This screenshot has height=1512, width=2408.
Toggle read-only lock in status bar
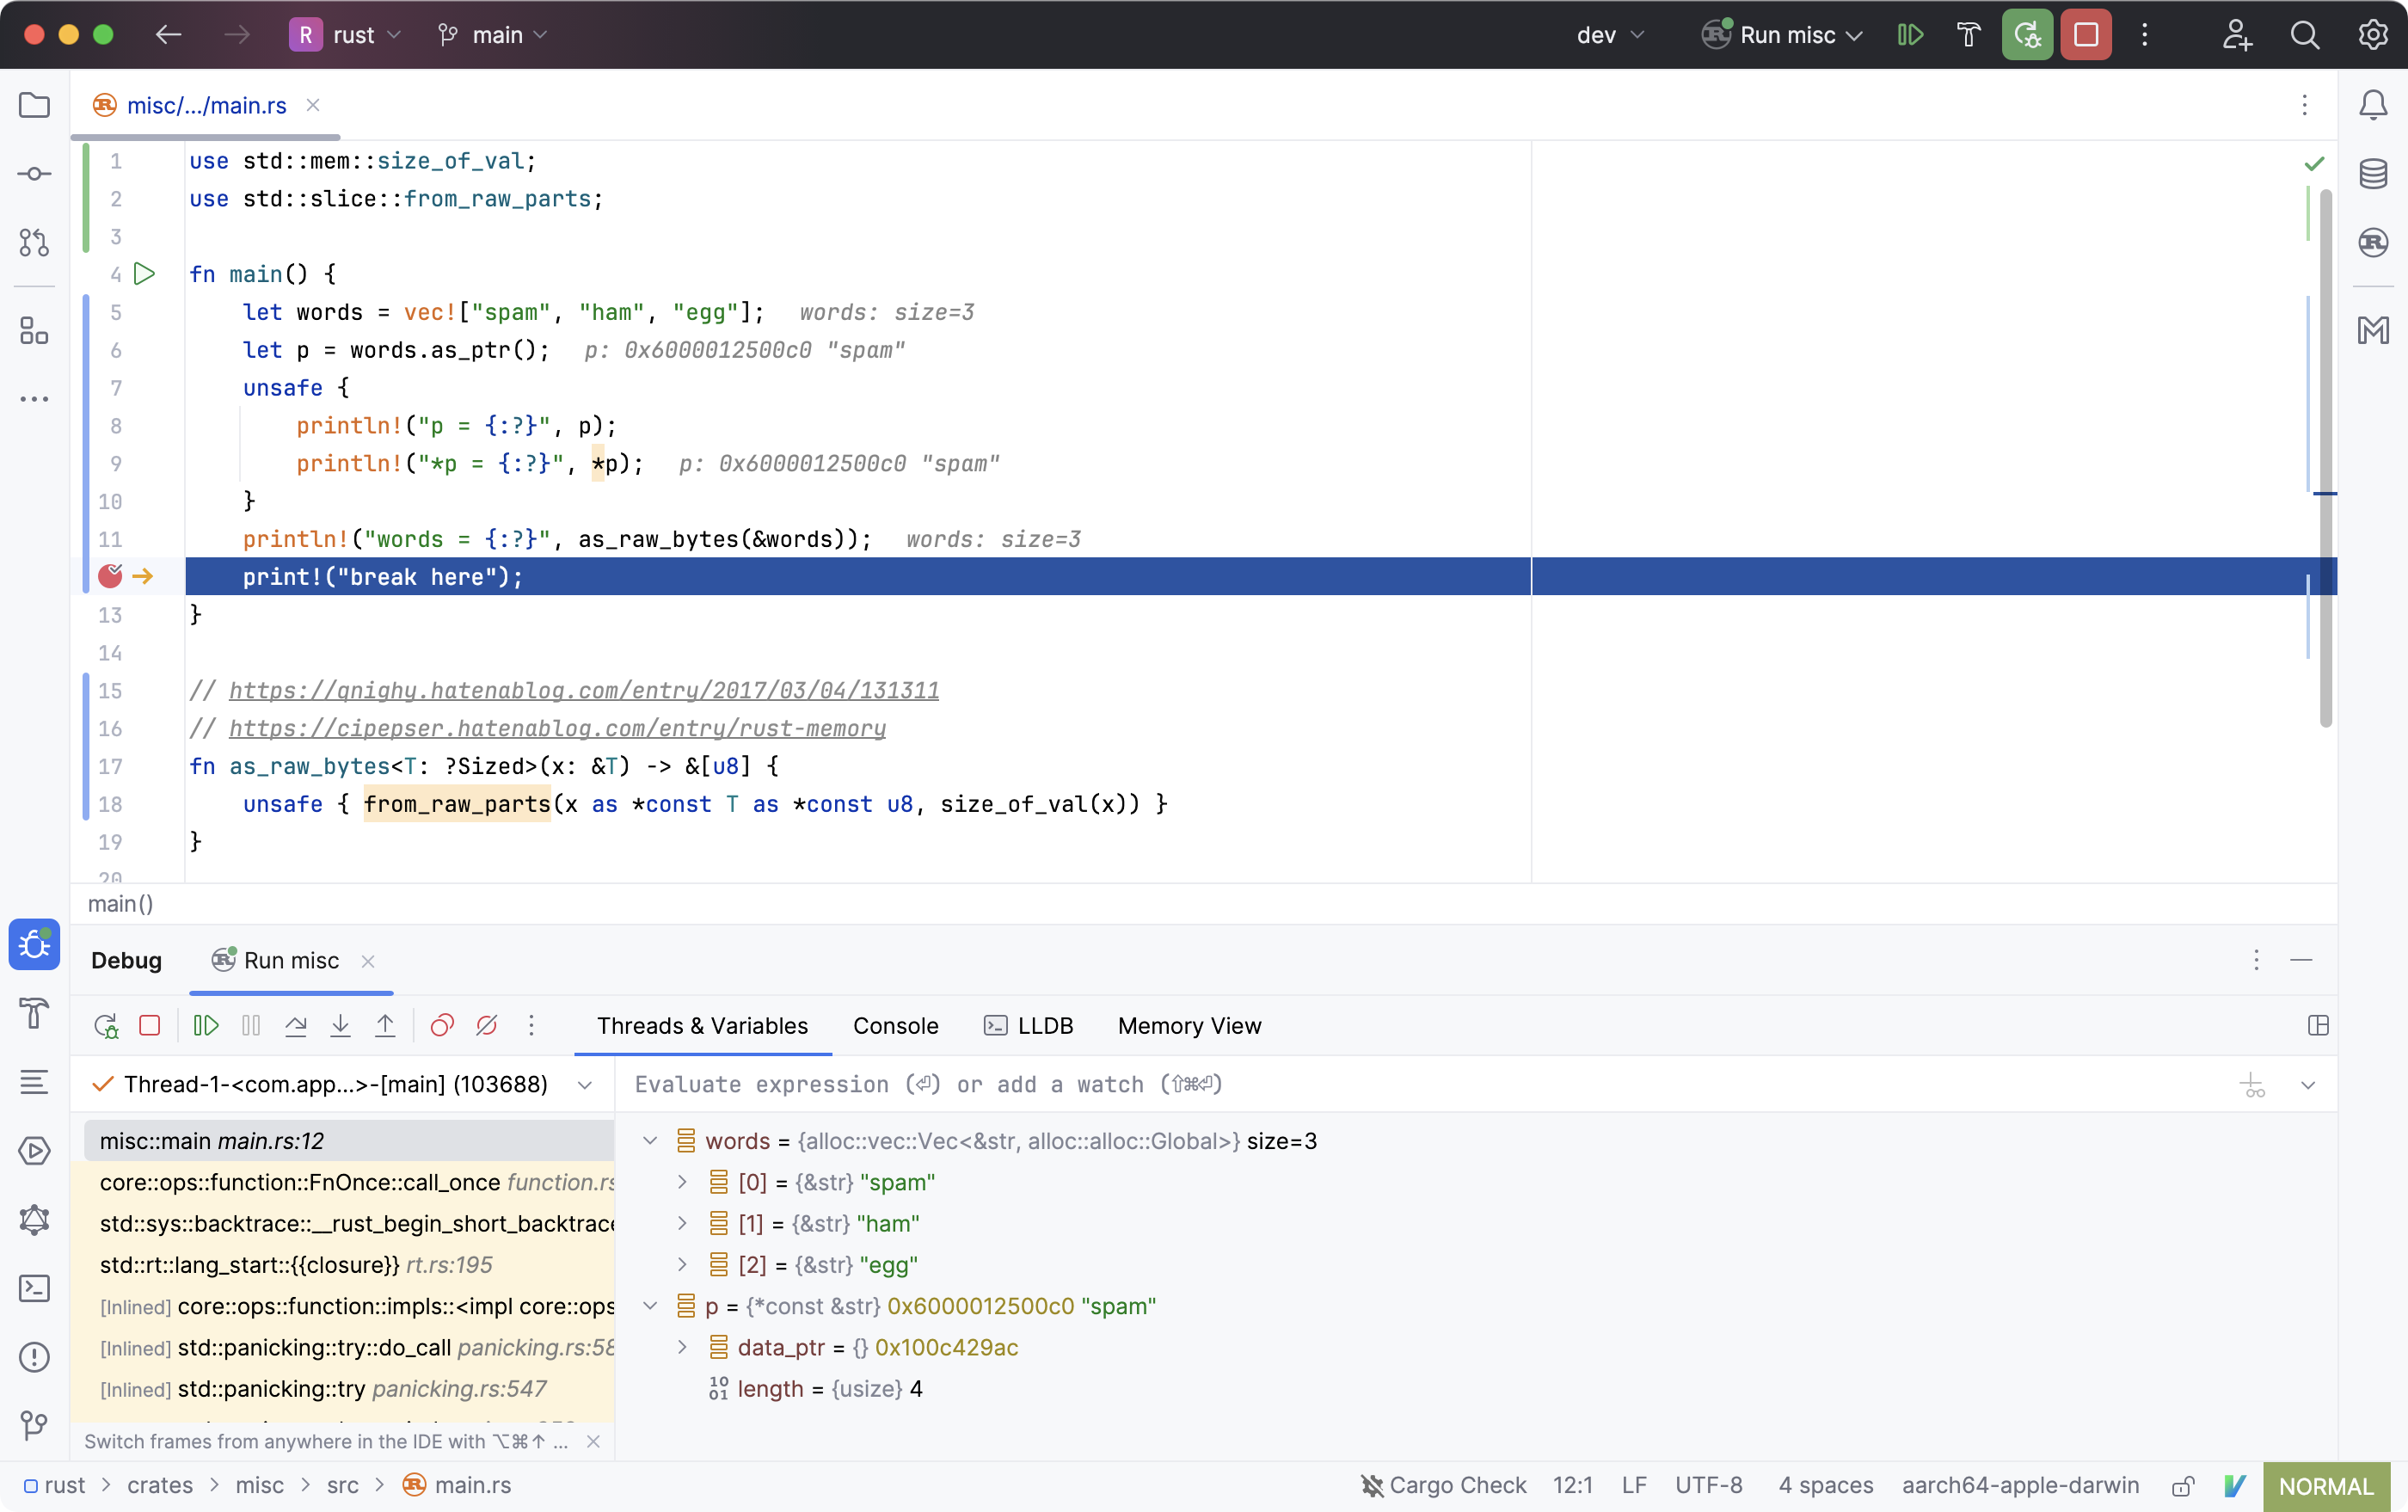click(2184, 1486)
